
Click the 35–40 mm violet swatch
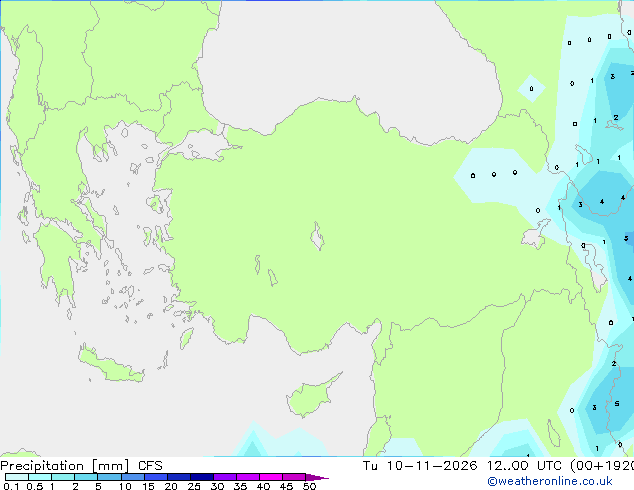coord(247,477)
